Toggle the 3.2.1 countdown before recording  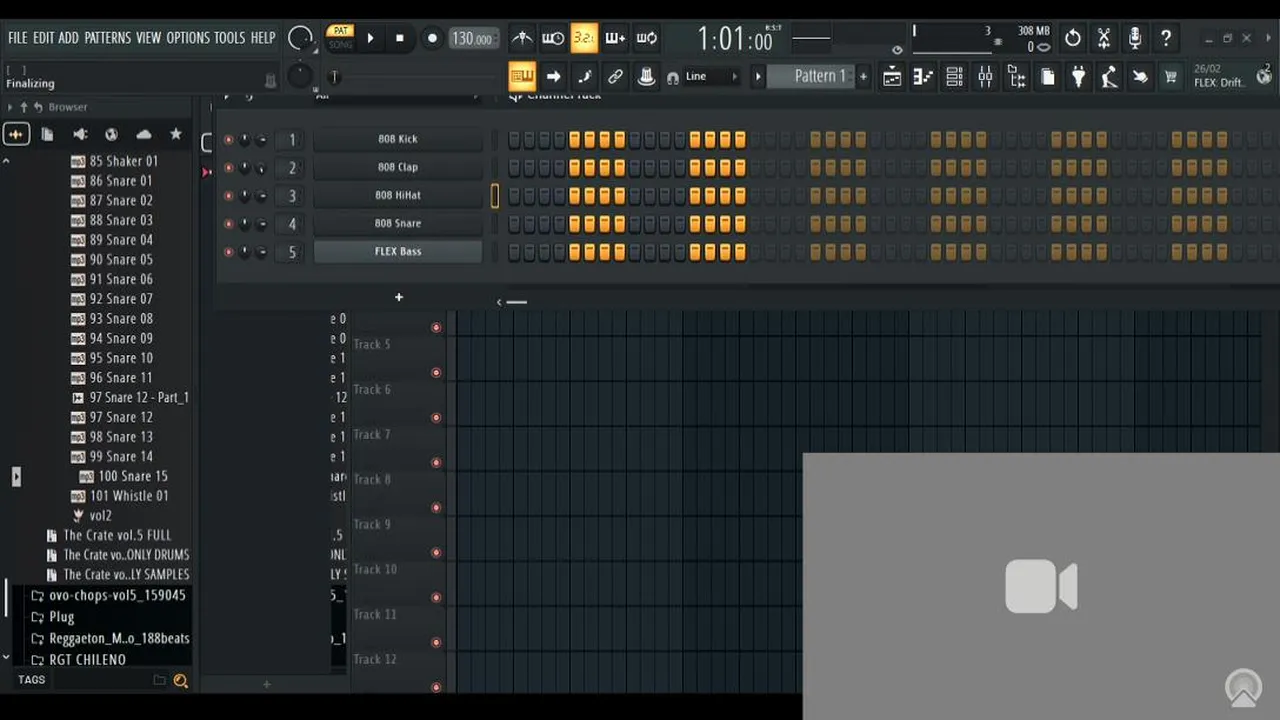pos(584,38)
